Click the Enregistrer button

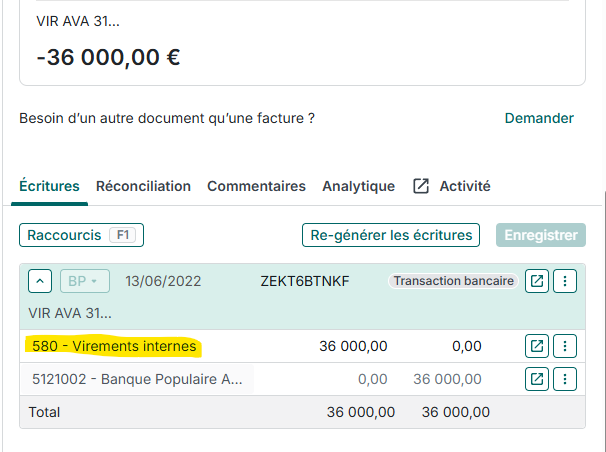click(x=541, y=235)
